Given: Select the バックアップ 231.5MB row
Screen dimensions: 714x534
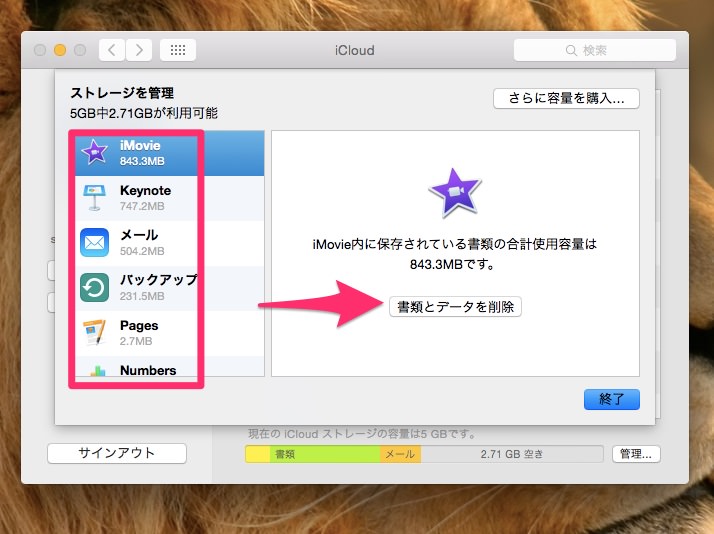Looking at the screenshot, I should pyautogui.click(x=169, y=288).
